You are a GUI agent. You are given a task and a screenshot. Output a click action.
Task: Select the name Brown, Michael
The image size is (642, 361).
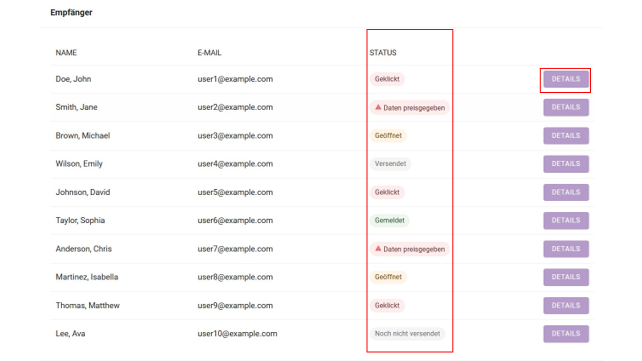[x=83, y=135]
